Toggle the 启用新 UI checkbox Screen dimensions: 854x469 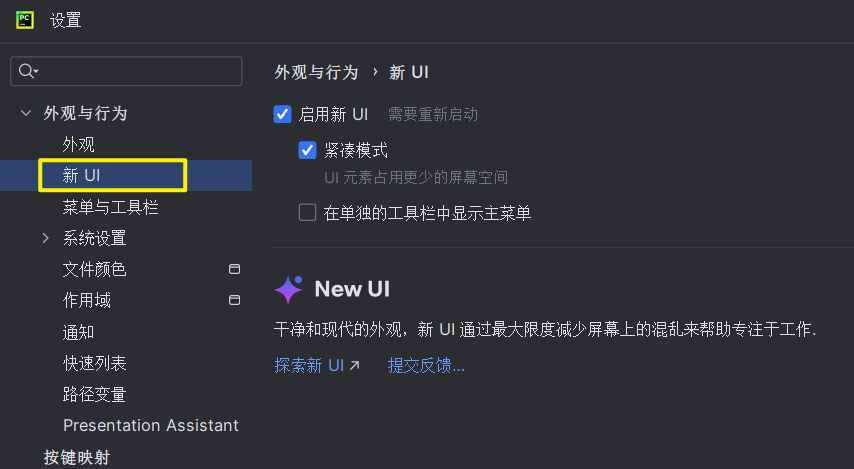click(x=282, y=114)
